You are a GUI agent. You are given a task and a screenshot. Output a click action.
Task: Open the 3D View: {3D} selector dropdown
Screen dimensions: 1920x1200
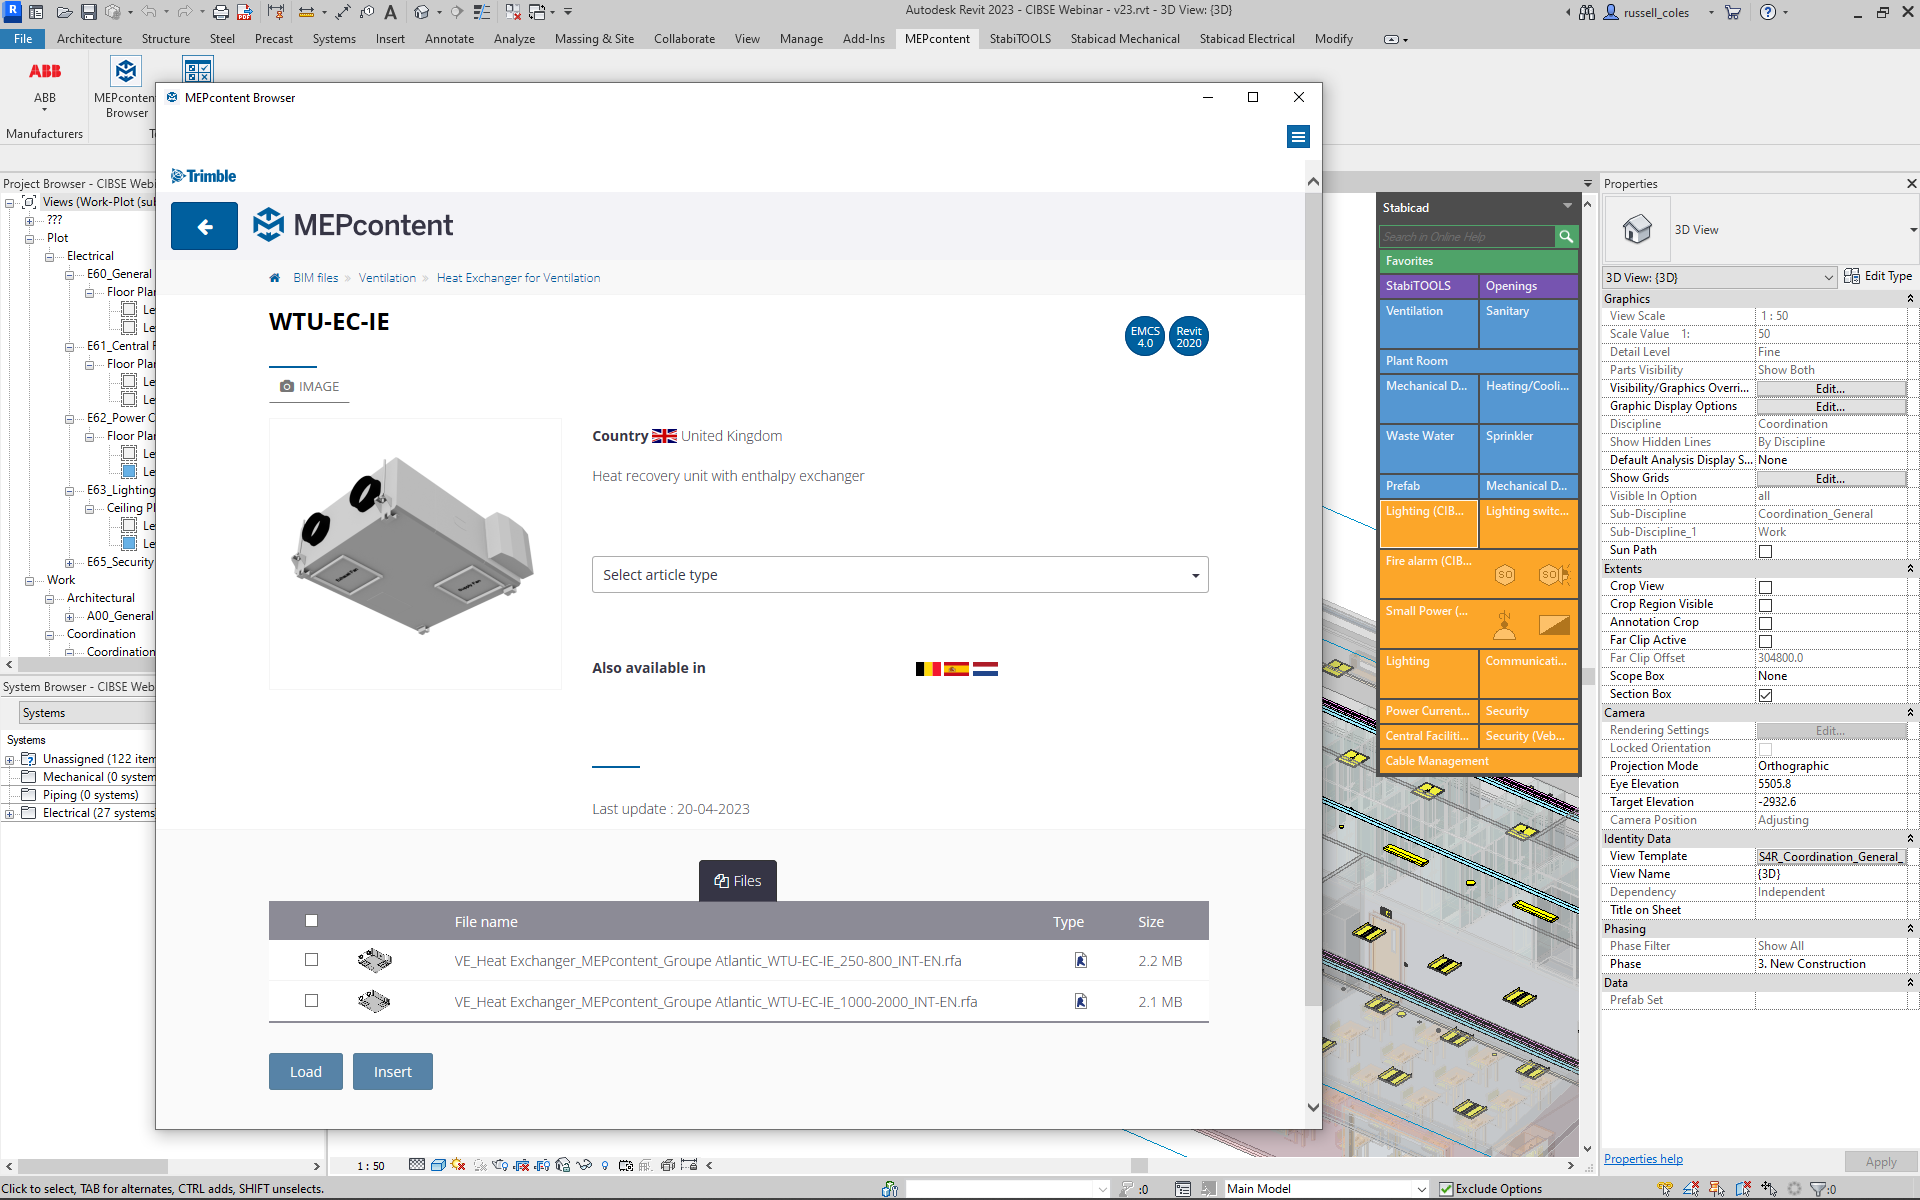click(1719, 277)
